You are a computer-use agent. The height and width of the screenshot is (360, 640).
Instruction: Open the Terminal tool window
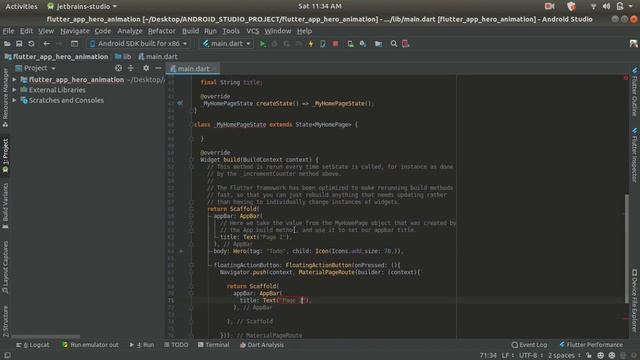click(213, 345)
